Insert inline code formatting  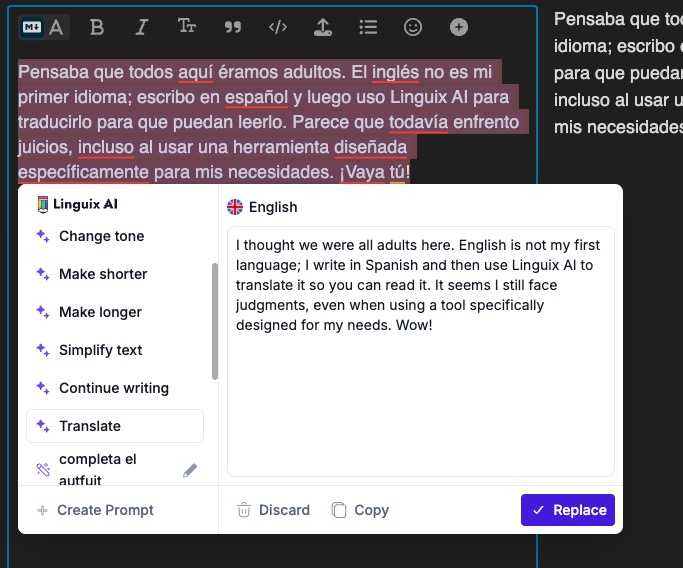(x=278, y=27)
